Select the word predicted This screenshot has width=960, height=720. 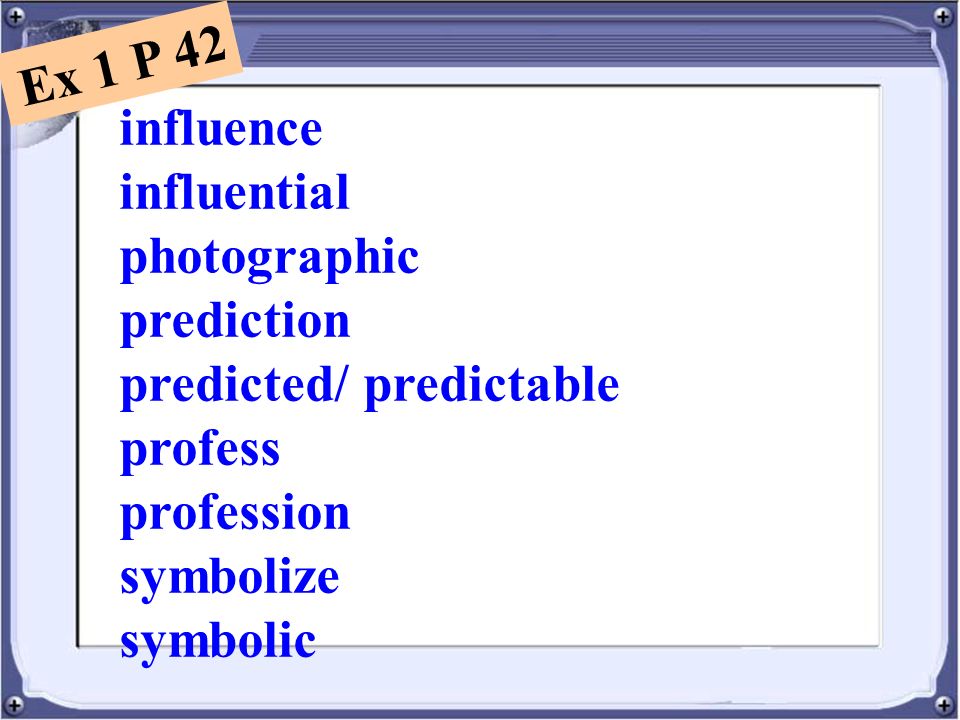227,386
